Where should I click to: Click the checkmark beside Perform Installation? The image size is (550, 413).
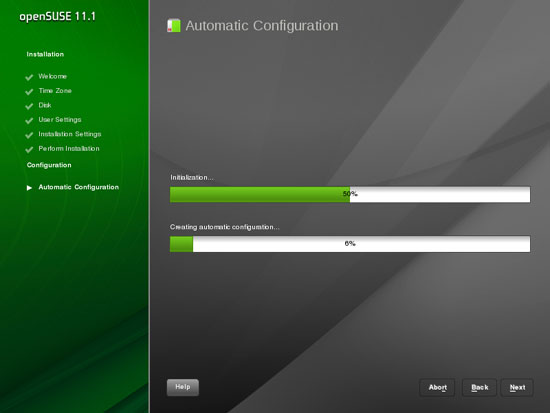coord(29,149)
